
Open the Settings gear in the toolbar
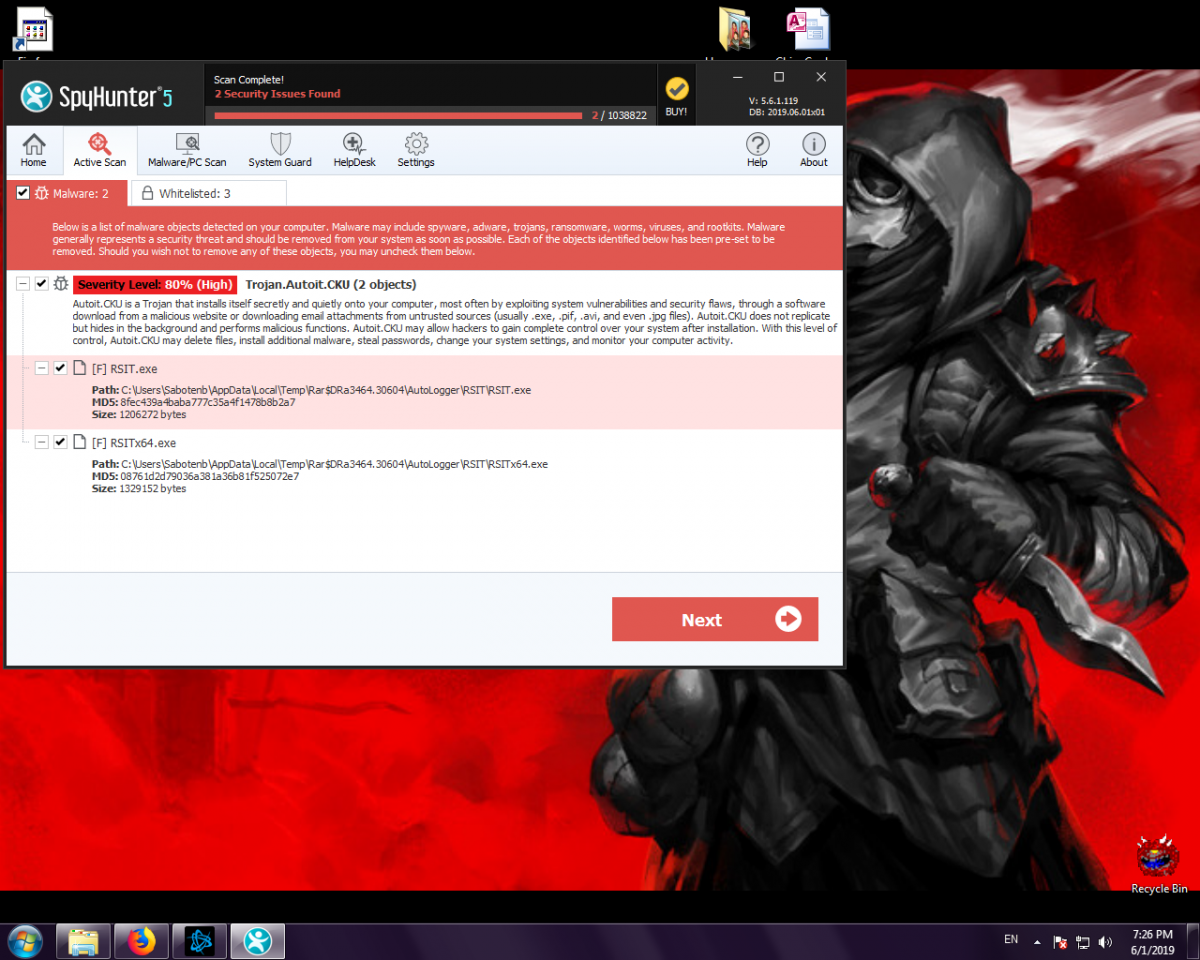click(x=416, y=150)
